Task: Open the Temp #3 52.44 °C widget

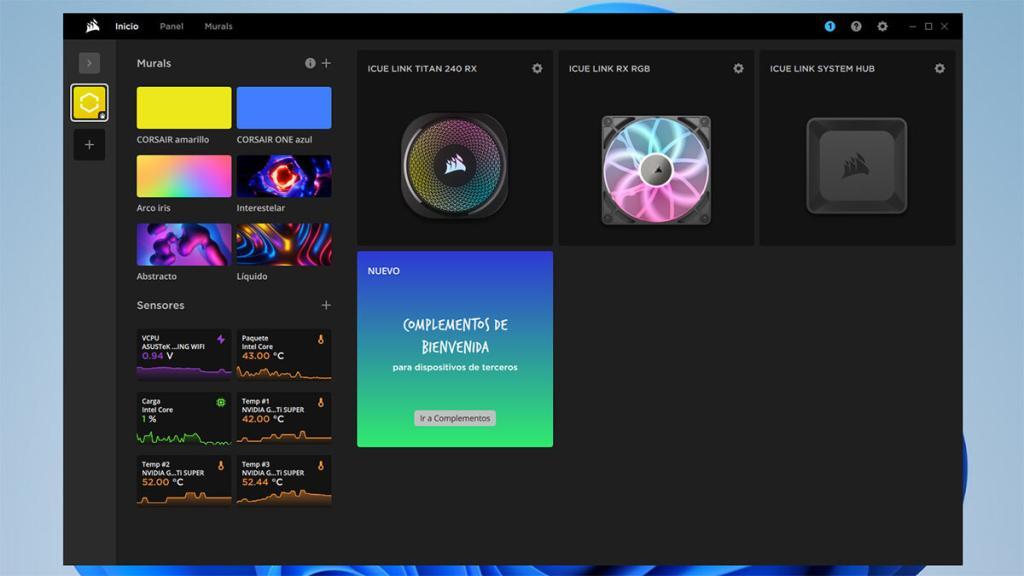Action: point(283,481)
